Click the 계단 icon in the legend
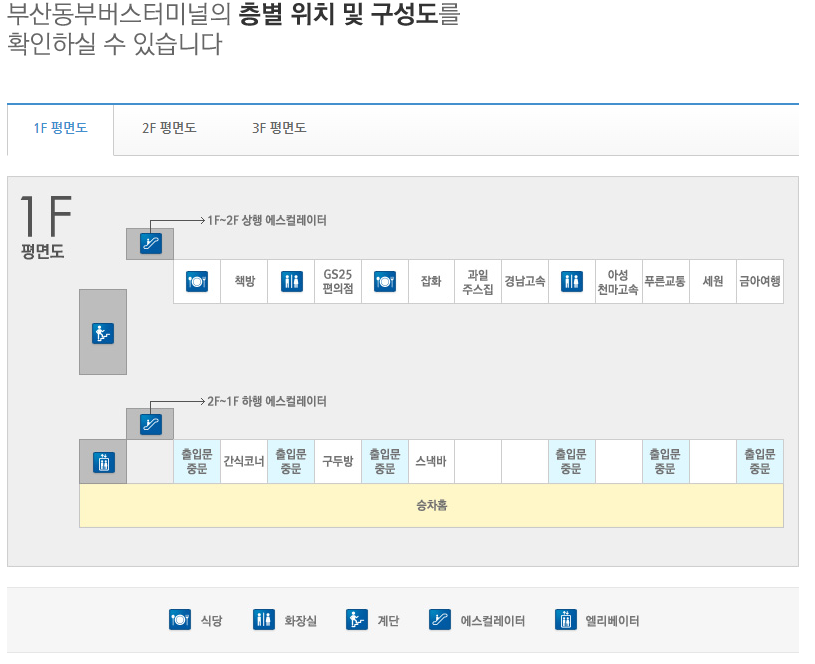Screen dimensions: 815x664 tap(355, 619)
